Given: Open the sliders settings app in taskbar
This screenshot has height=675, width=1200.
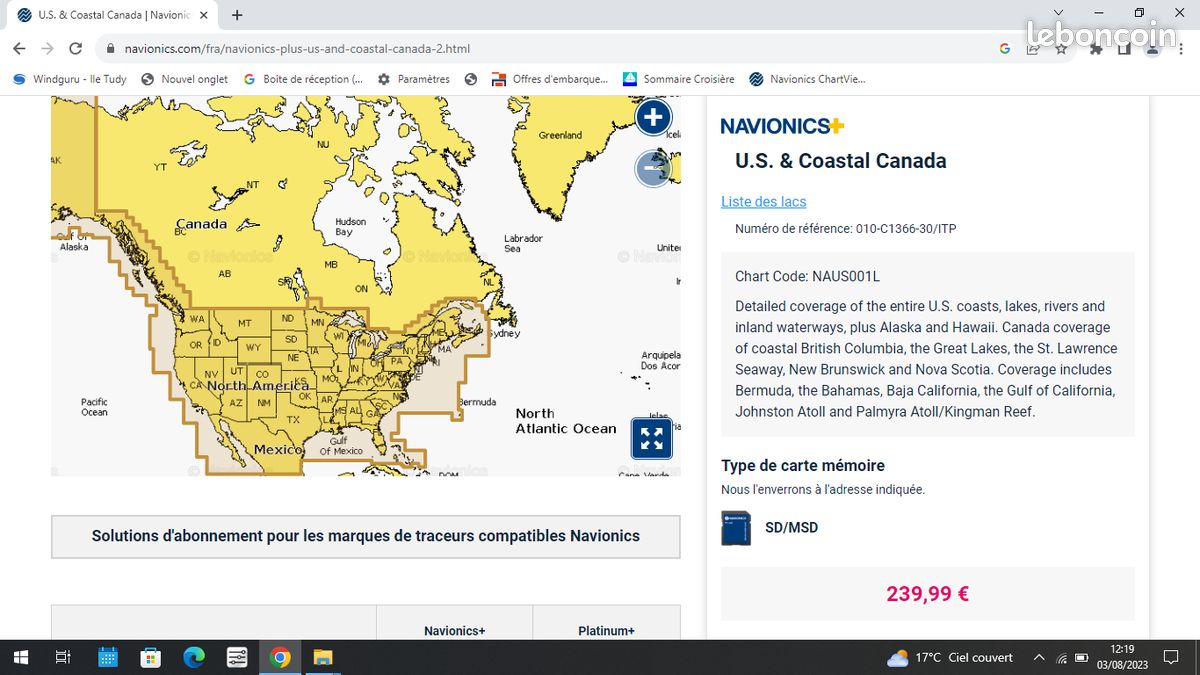Looking at the screenshot, I should pos(237,657).
